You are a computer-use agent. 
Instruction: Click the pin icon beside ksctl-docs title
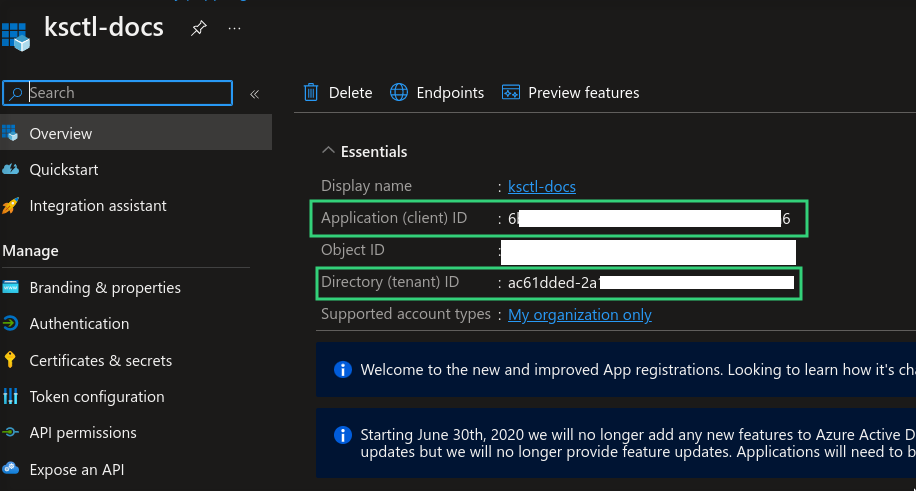(198, 29)
